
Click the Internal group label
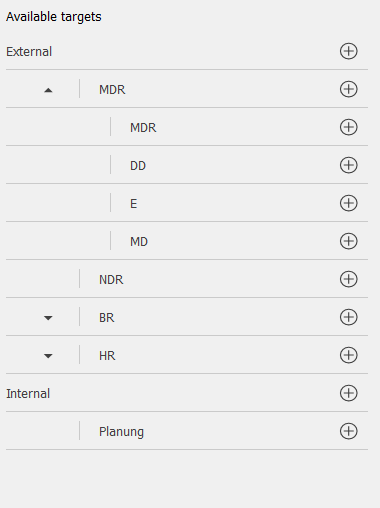[28, 394]
